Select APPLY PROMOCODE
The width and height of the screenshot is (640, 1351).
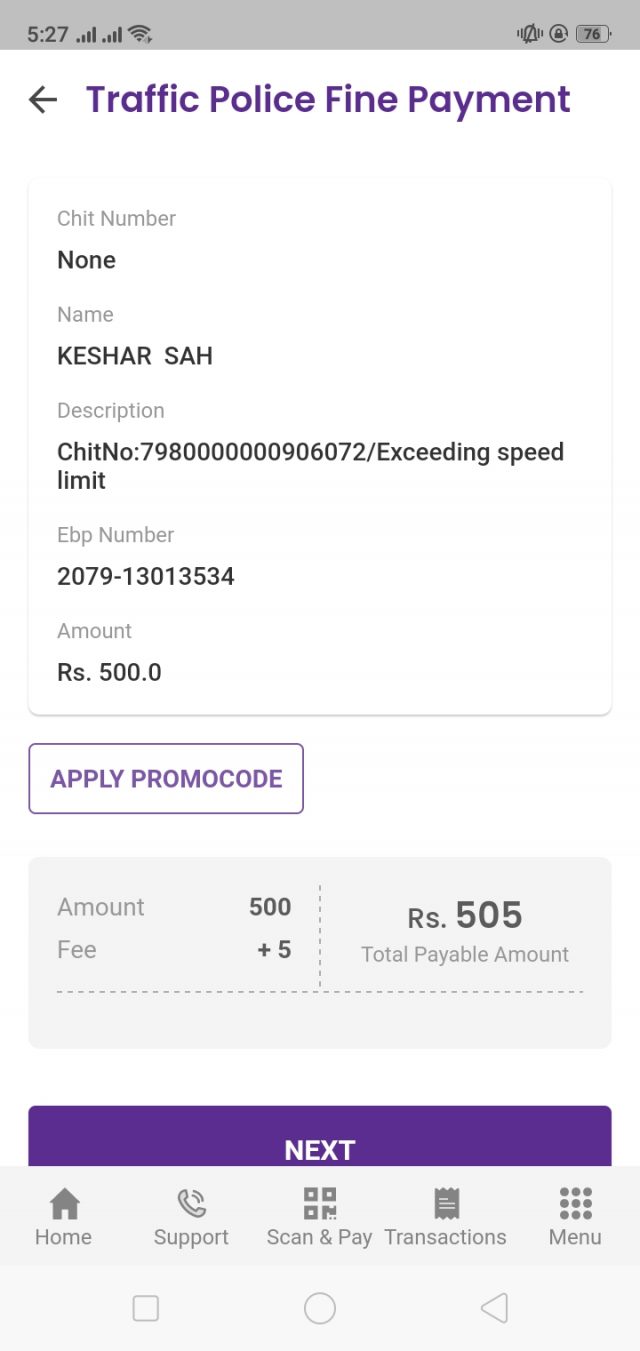[165, 778]
